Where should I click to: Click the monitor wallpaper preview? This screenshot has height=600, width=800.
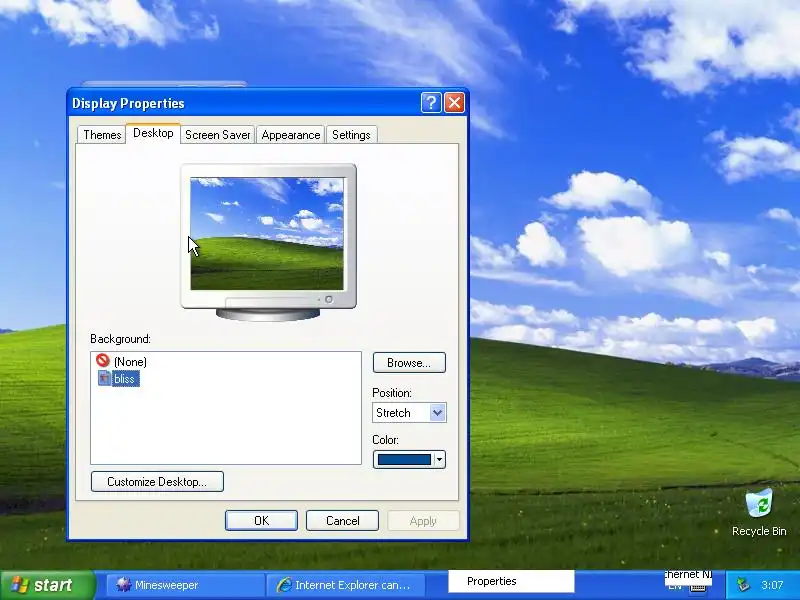267,234
